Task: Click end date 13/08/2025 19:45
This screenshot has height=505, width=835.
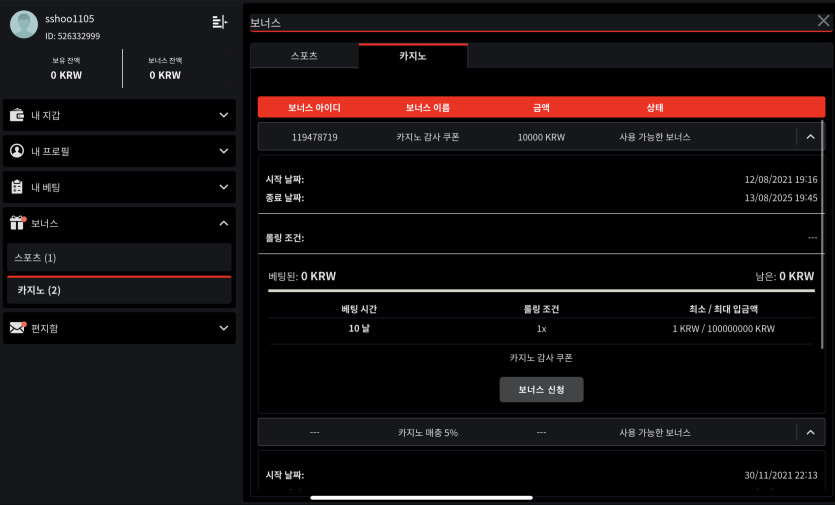Action: (781, 198)
